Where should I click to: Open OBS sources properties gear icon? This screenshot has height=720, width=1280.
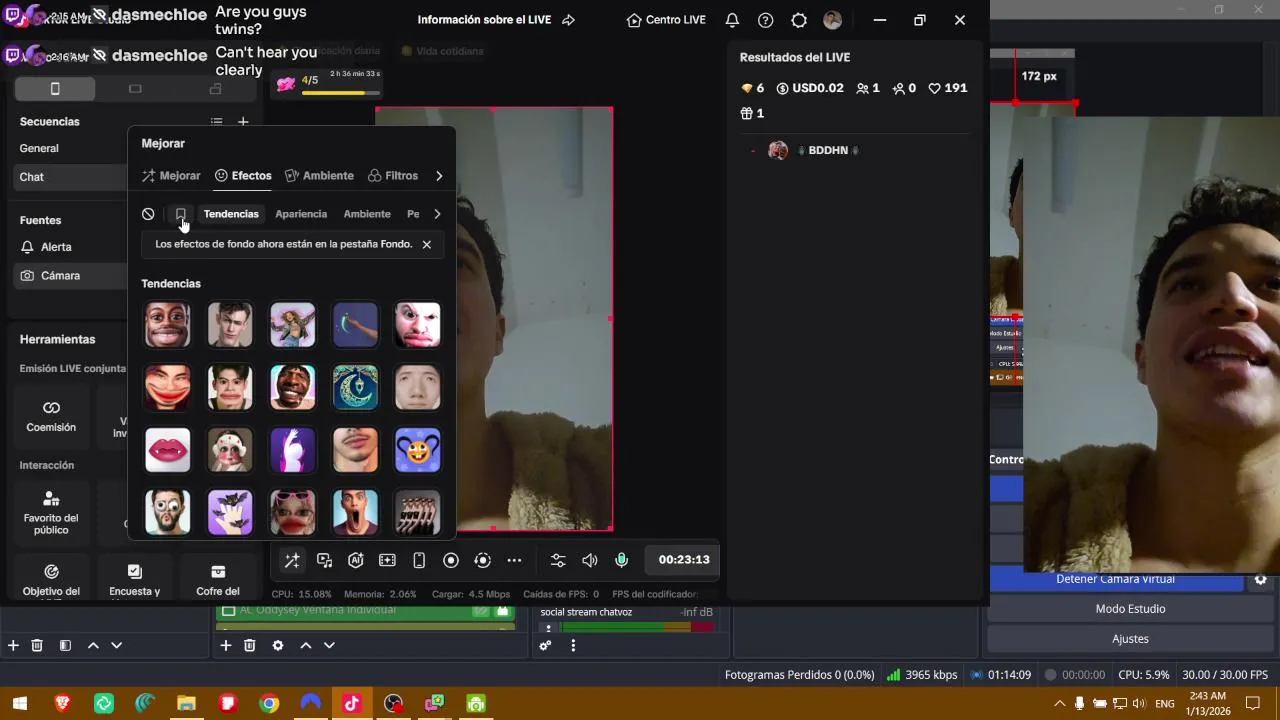[x=278, y=646]
